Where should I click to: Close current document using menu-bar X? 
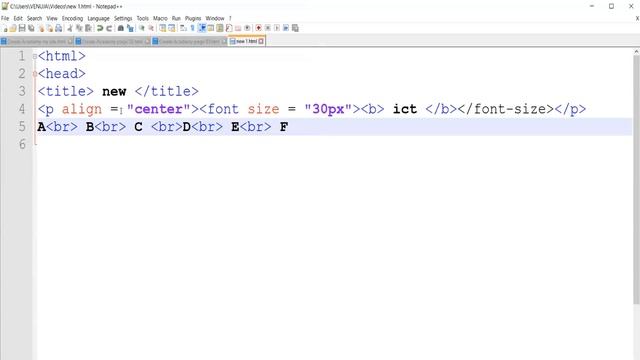[637, 18]
